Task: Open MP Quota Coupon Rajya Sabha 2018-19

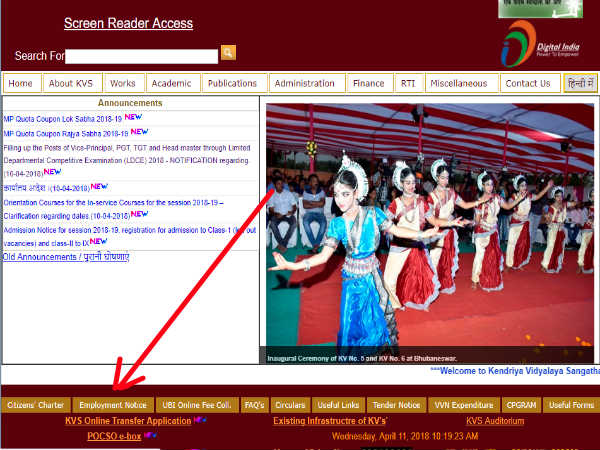Action: pos(66,134)
